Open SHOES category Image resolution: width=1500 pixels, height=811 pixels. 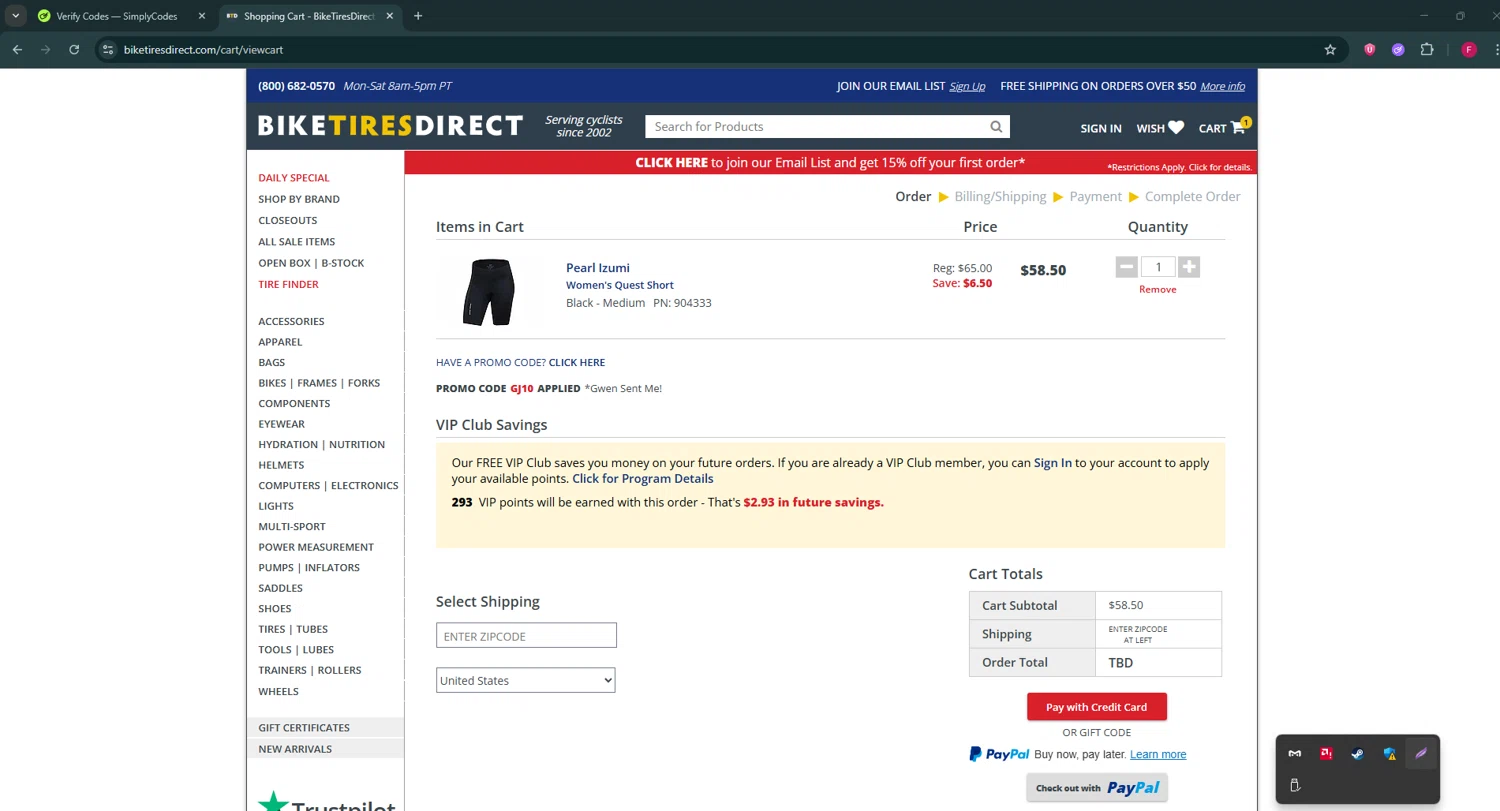click(x=275, y=608)
